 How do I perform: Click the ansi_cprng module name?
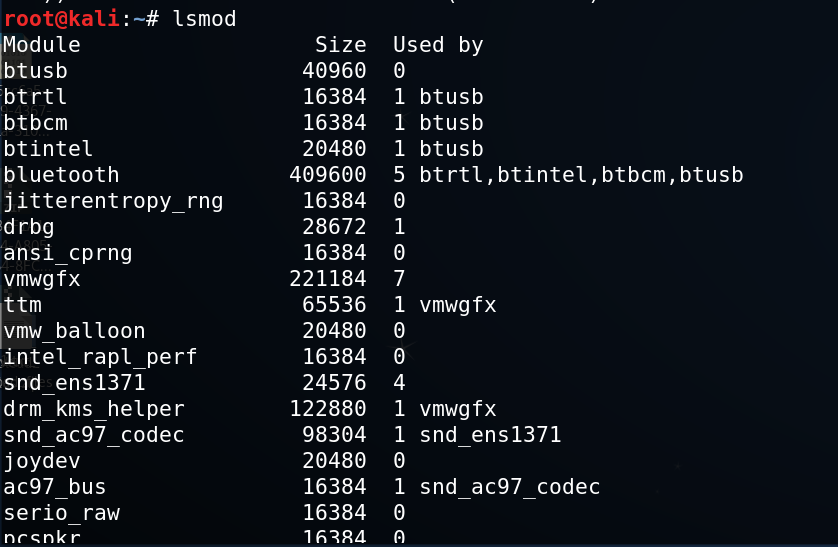[x=68, y=254]
